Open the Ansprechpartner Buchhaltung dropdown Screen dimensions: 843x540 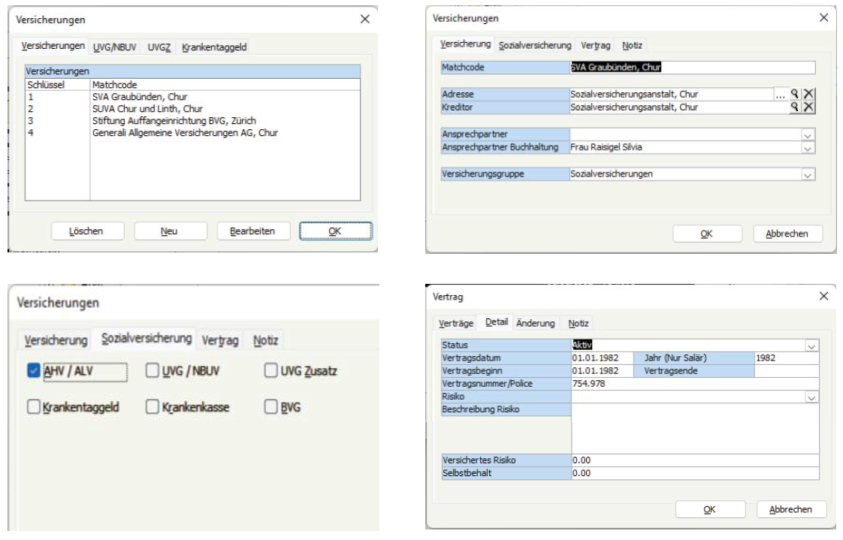click(x=808, y=148)
